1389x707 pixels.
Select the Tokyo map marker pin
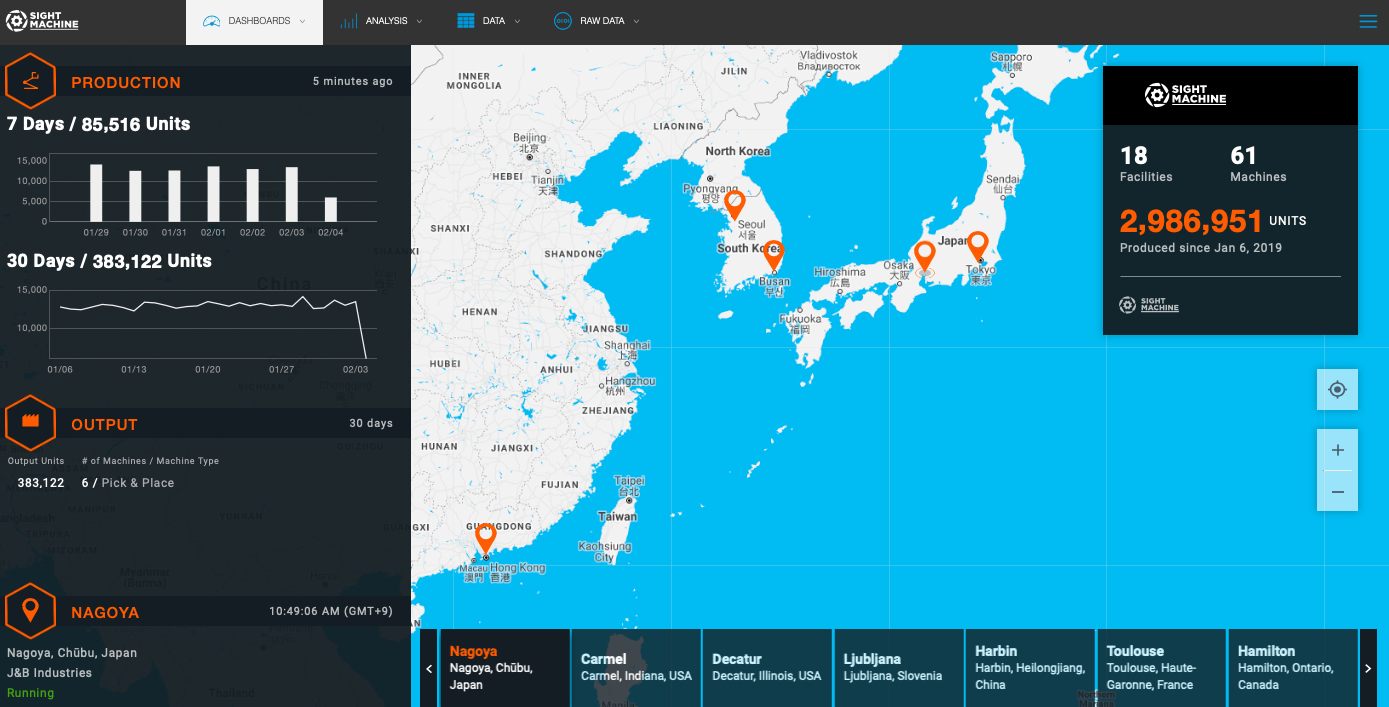tap(978, 244)
